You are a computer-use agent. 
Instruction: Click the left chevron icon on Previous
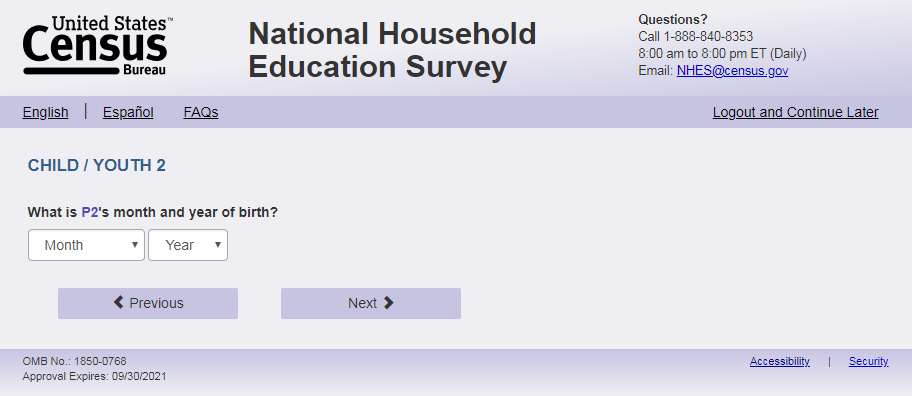pos(119,302)
